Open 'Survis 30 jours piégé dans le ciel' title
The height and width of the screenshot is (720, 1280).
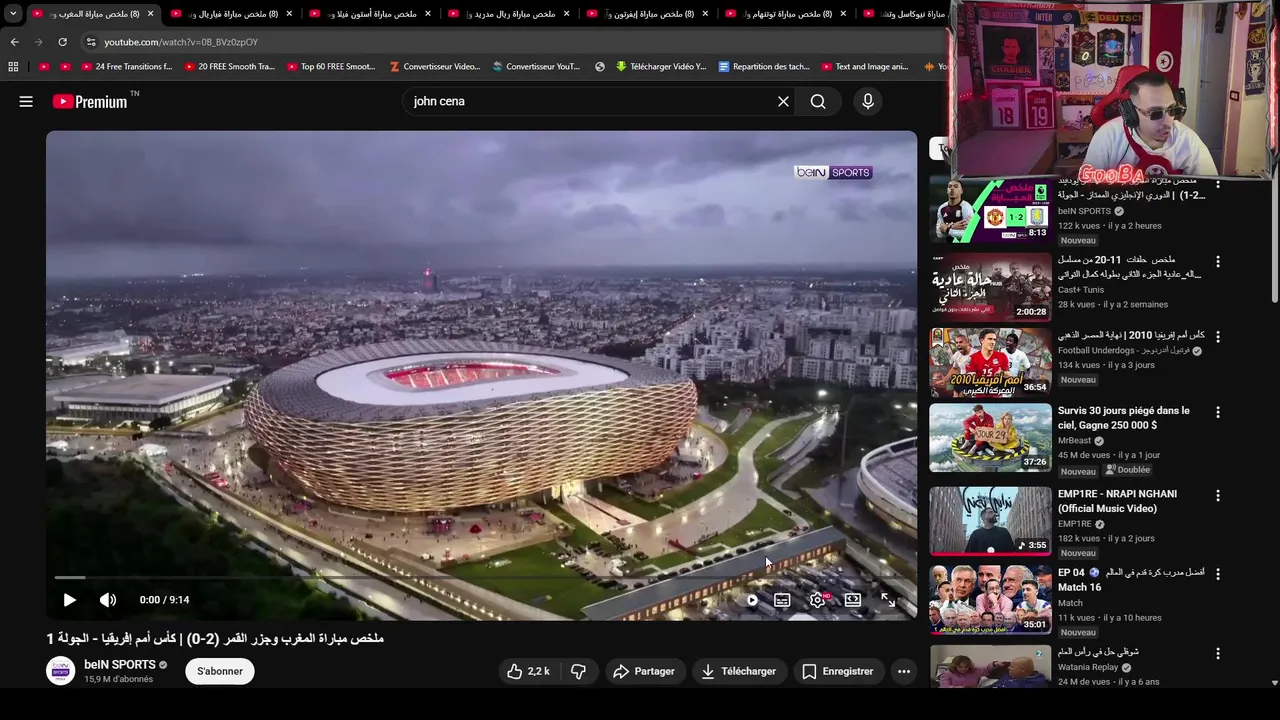1124,418
